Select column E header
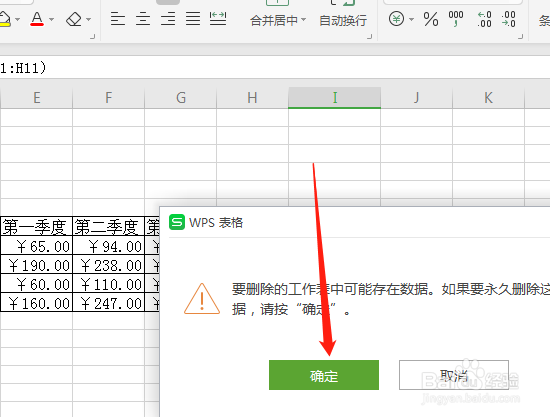Viewport: 550px width, 417px height. [x=37, y=97]
